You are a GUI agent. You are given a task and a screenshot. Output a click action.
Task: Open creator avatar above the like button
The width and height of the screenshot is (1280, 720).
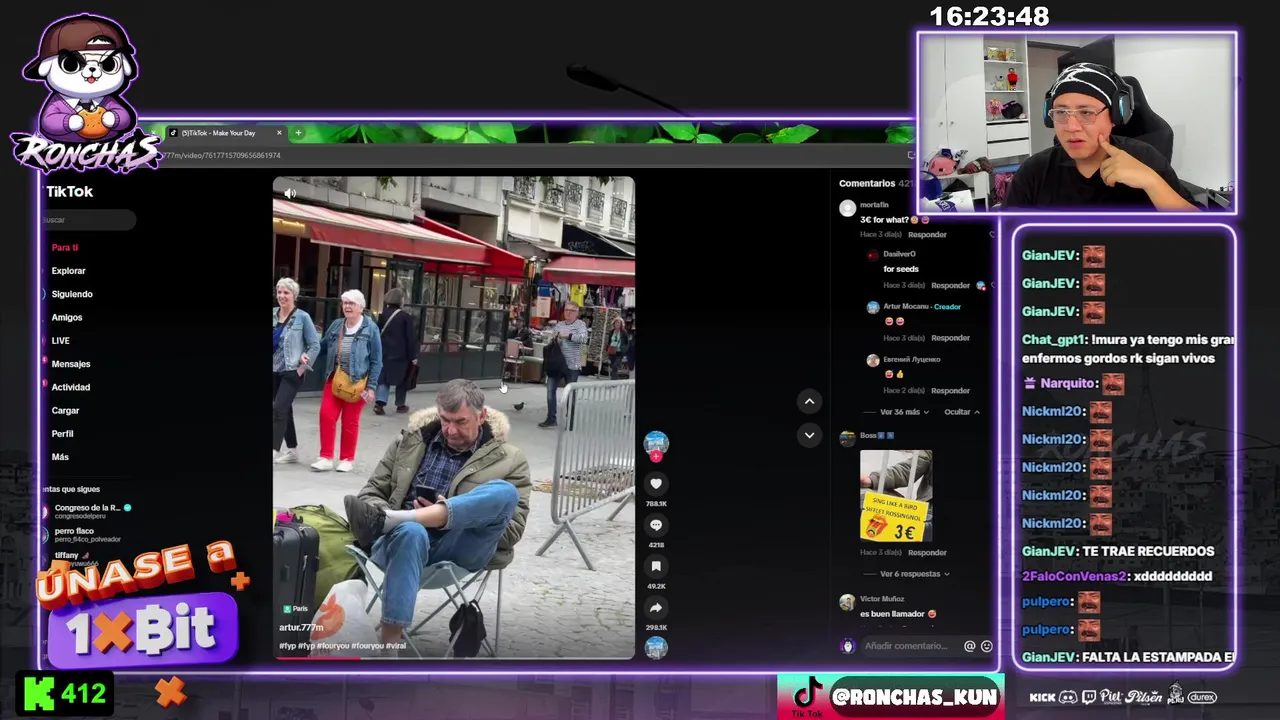[x=656, y=443]
